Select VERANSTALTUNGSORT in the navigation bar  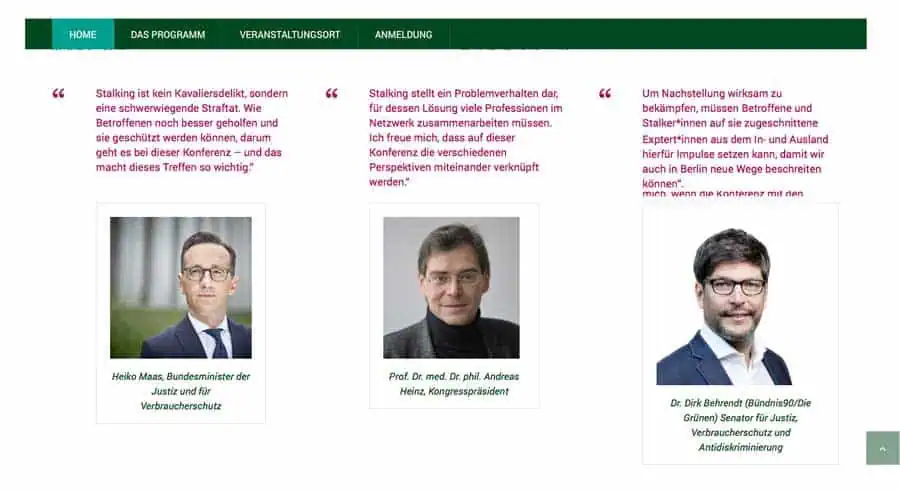pos(290,35)
